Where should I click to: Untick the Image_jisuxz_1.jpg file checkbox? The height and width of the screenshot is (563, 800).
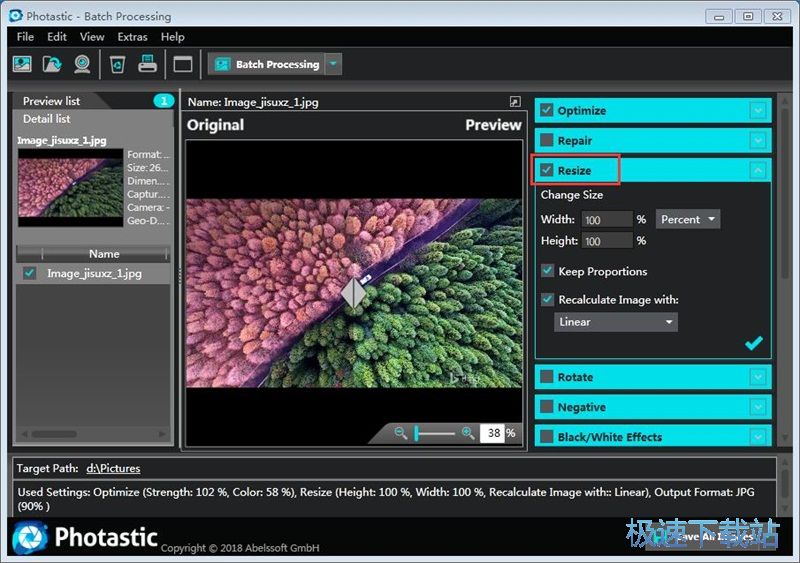(x=29, y=273)
